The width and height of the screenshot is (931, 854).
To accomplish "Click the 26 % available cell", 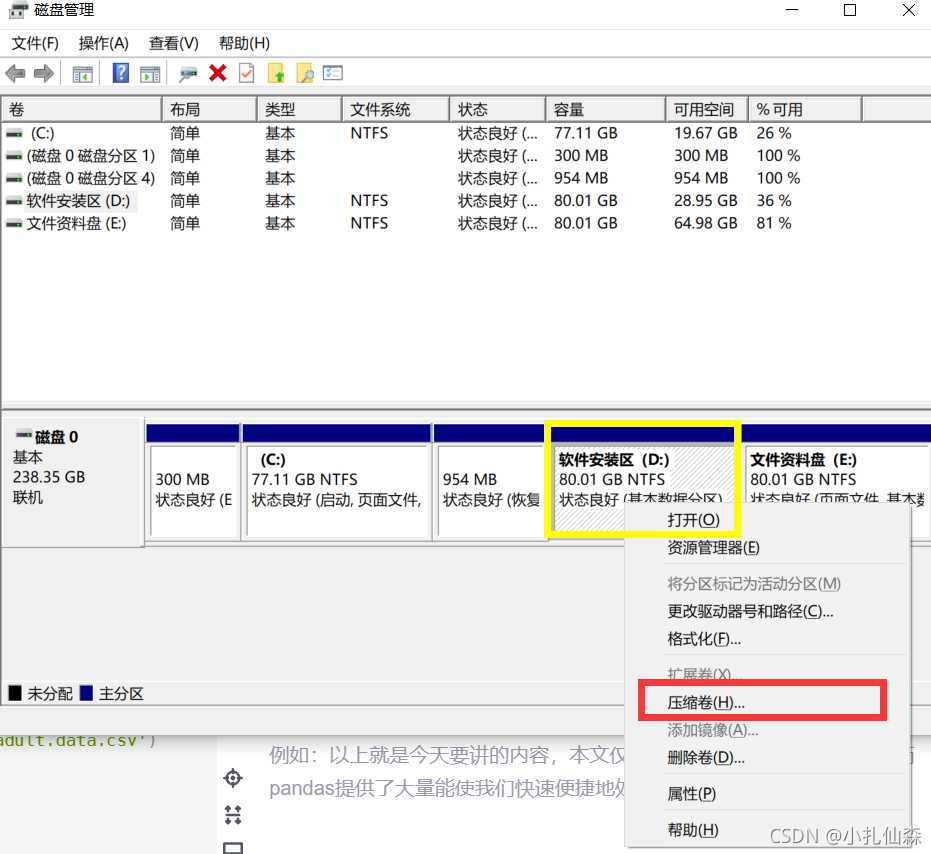I will coord(774,134).
